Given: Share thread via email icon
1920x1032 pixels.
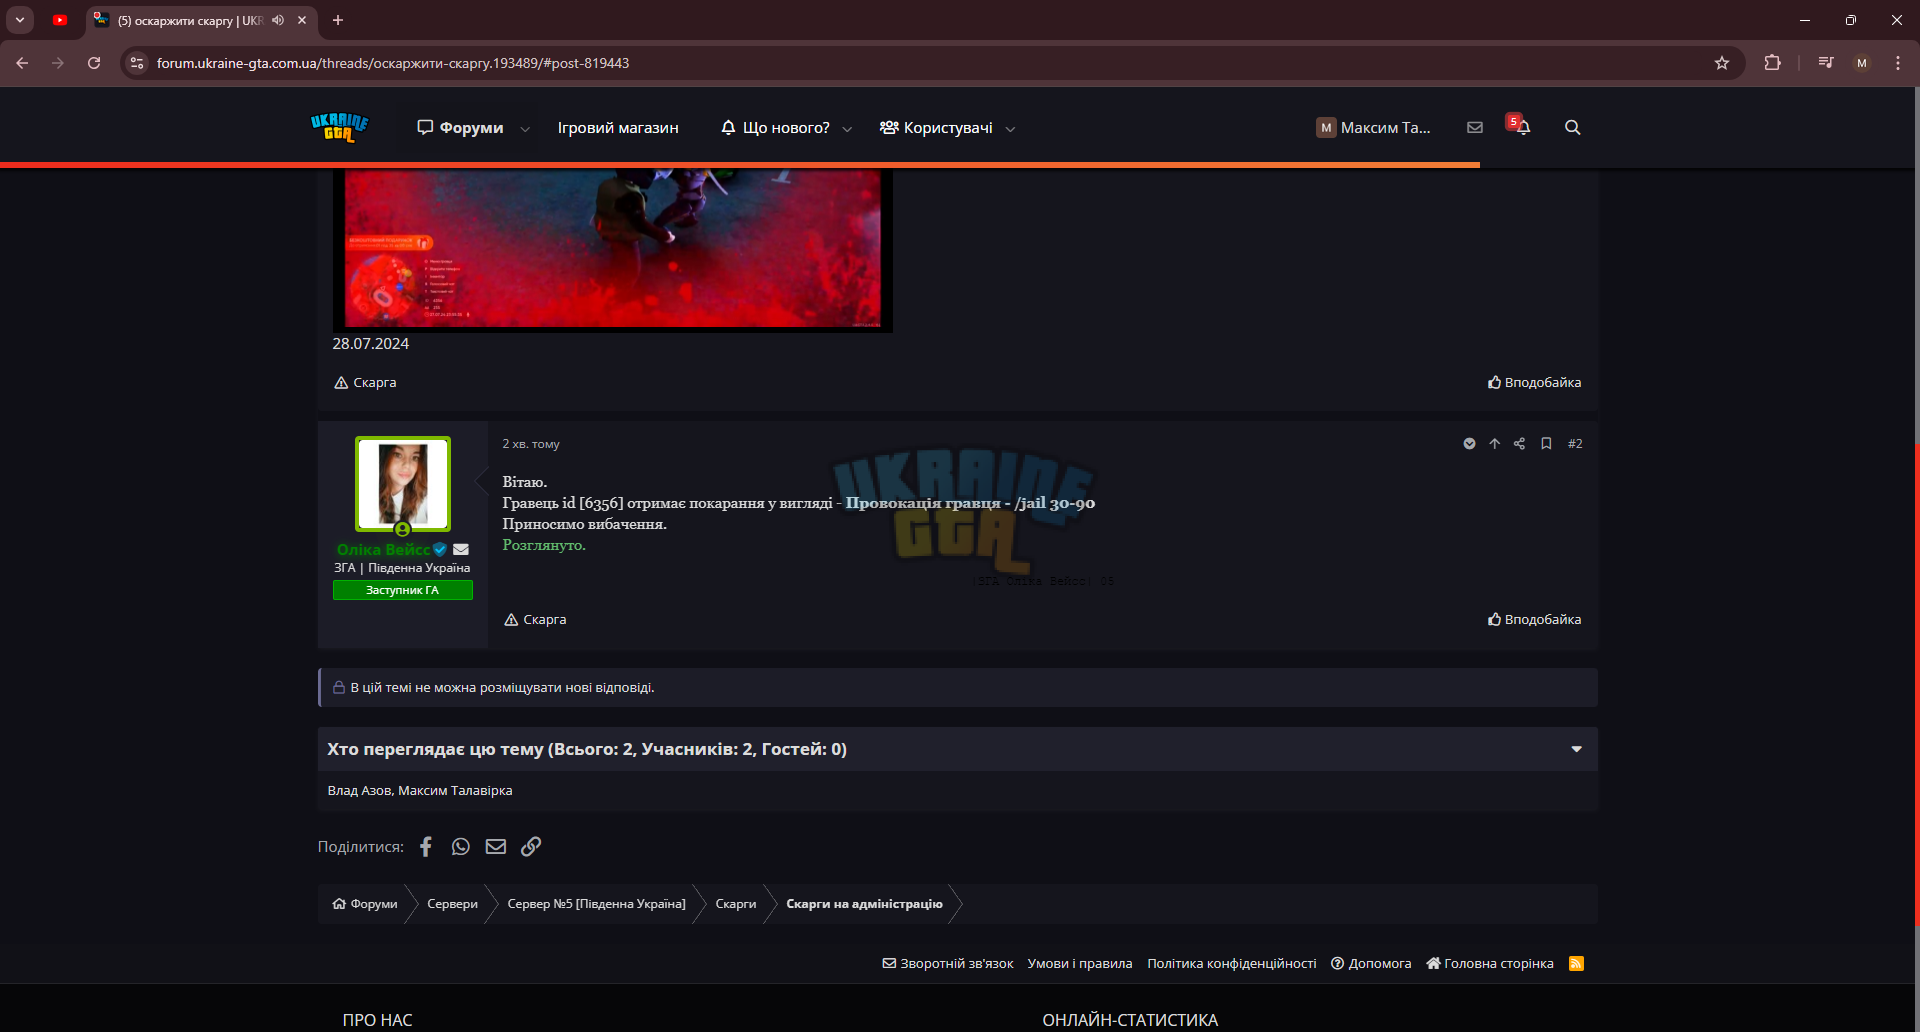Looking at the screenshot, I should click(496, 847).
